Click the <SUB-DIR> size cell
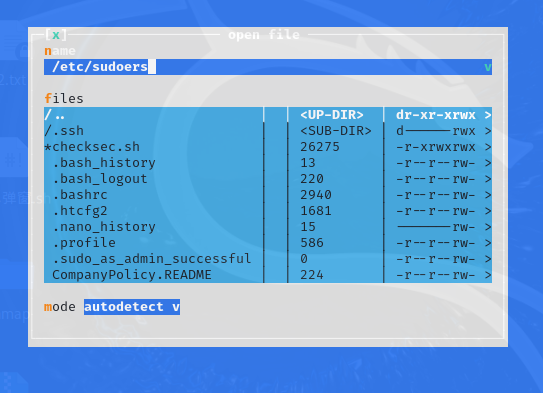The height and width of the screenshot is (393, 543). (336, 131)
